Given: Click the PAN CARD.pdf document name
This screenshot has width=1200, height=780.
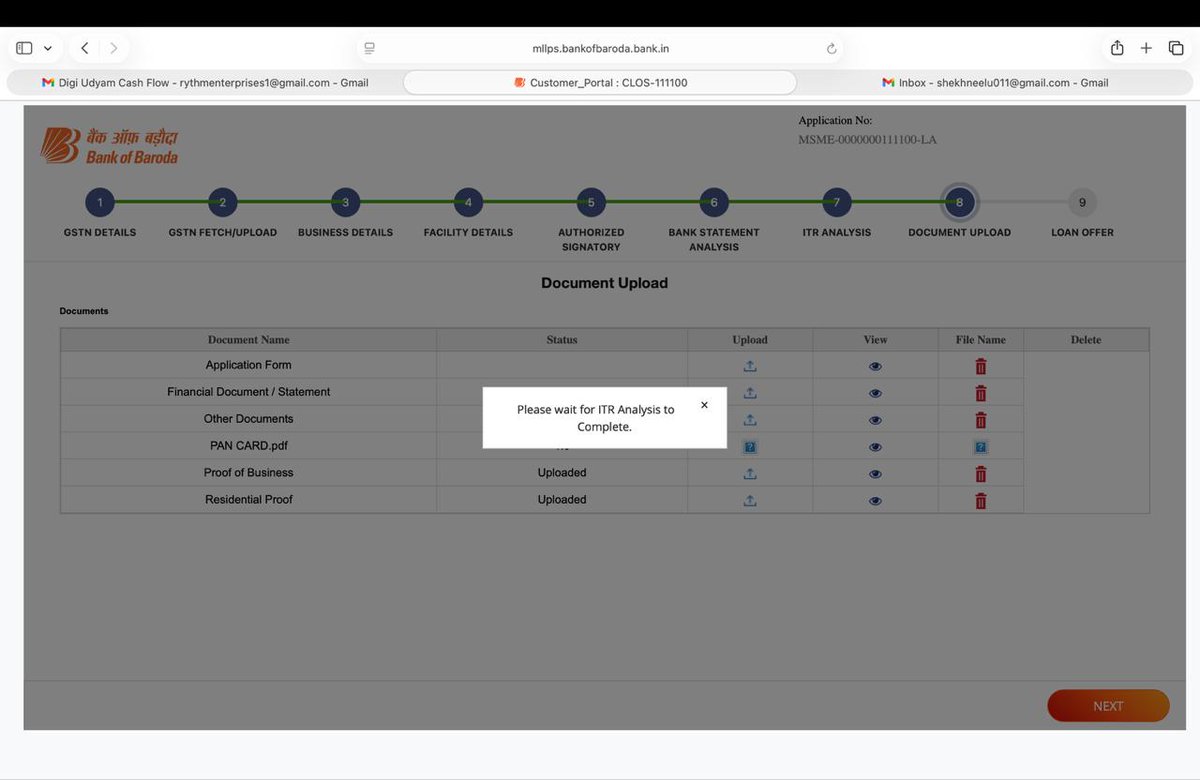Looking at the screenshot, I should [249, 446].
